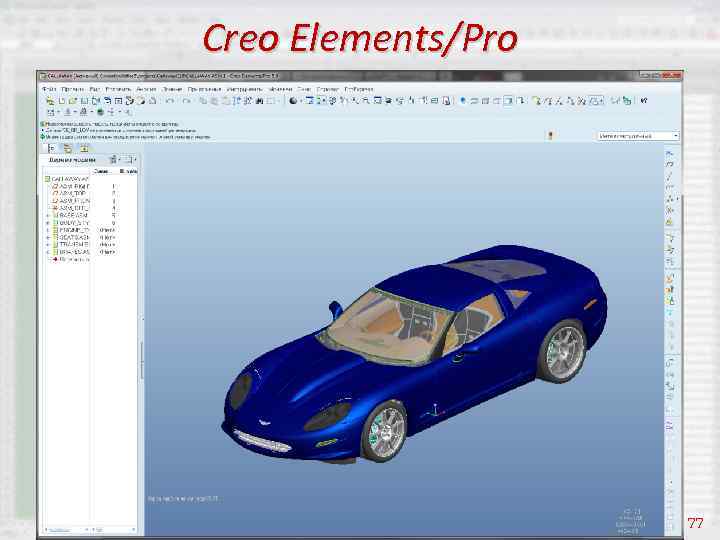Click the new file icon in toolbar

[x=62, y=101]
